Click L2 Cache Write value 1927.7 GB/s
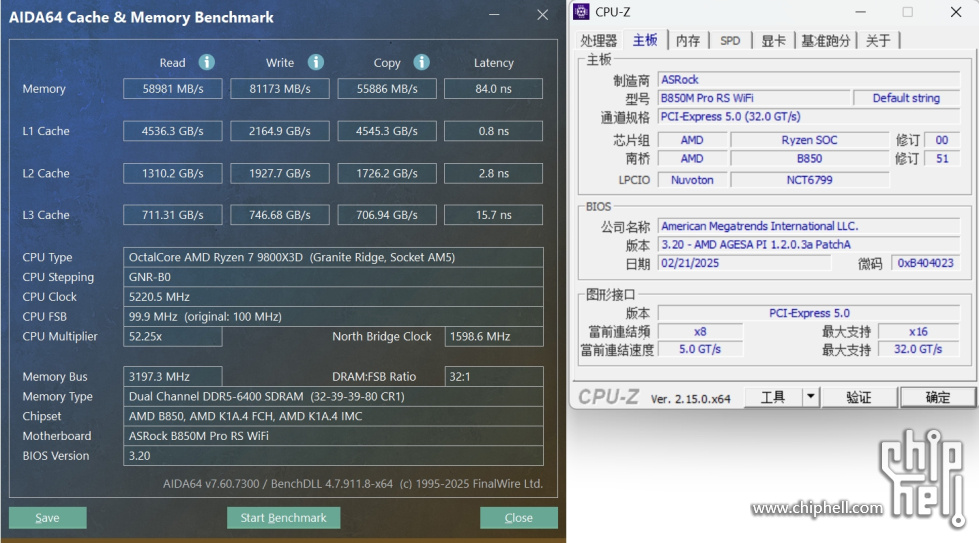This screenshot has width=979, height=543. 280,174
